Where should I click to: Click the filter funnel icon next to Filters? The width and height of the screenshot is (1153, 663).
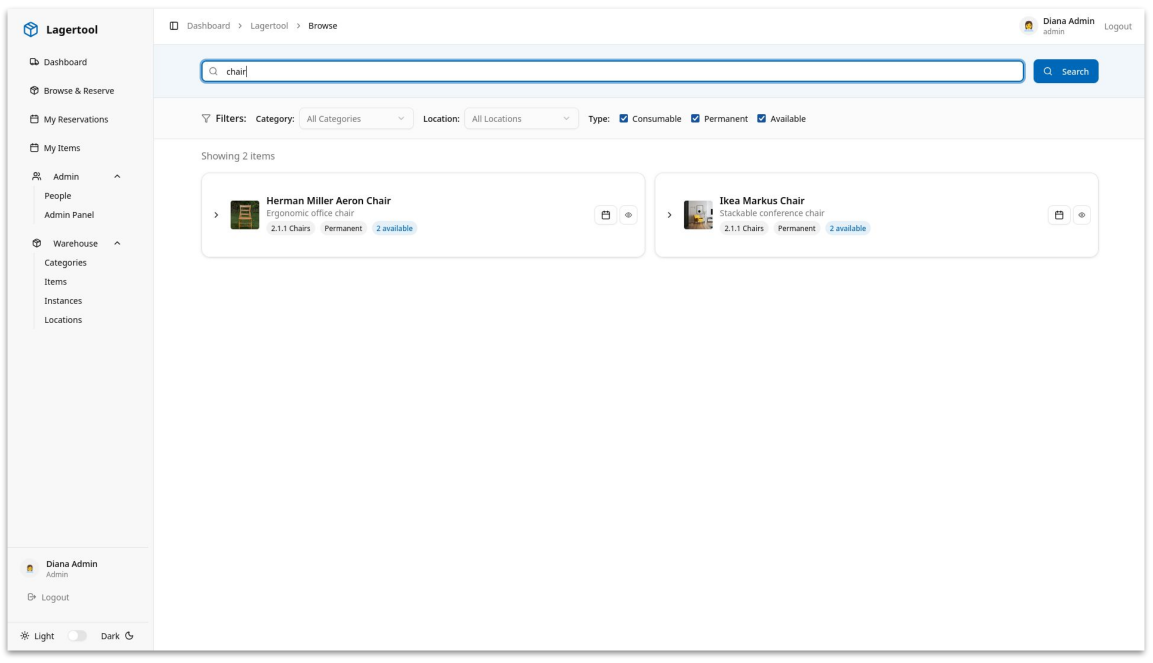207,118
